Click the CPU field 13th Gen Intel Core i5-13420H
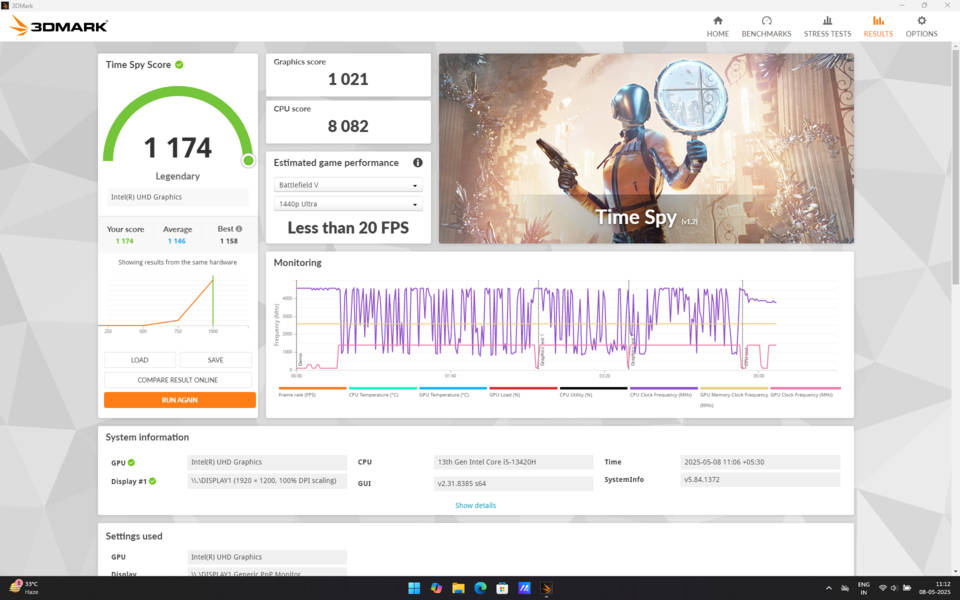 [513, 462]
